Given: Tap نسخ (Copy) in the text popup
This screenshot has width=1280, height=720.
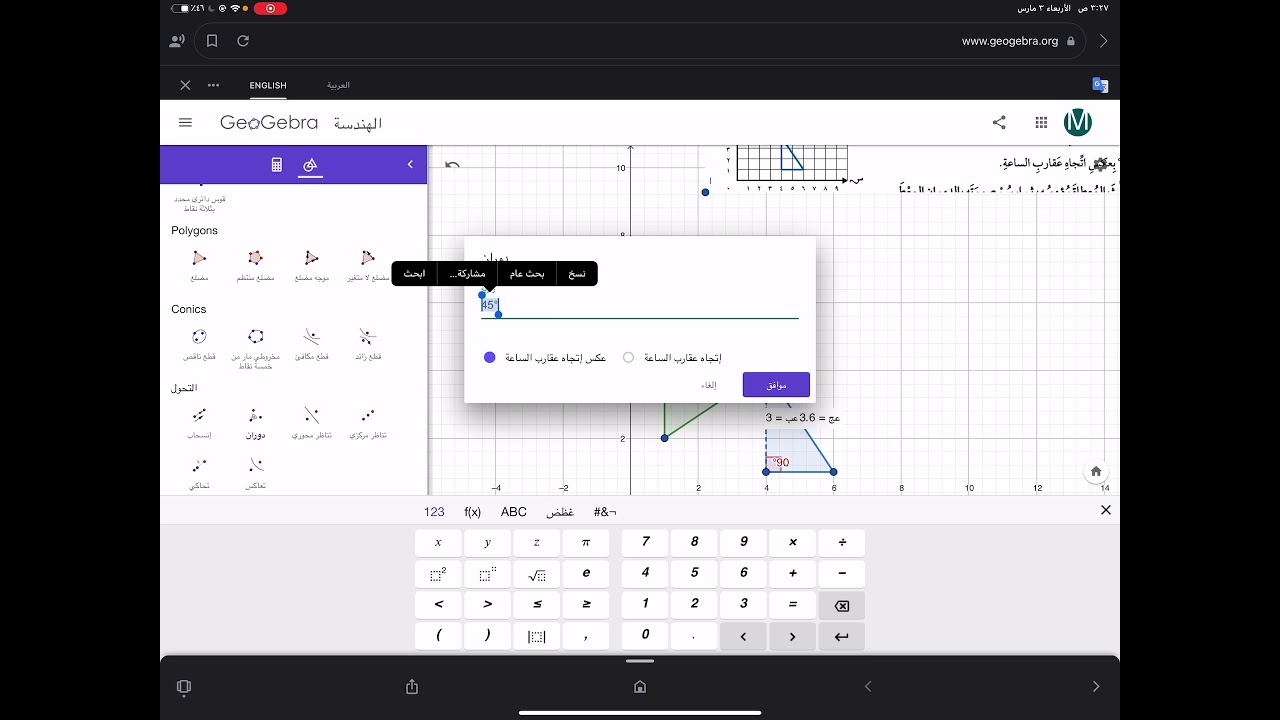Looking at the screenshot, I should (577, 273).
